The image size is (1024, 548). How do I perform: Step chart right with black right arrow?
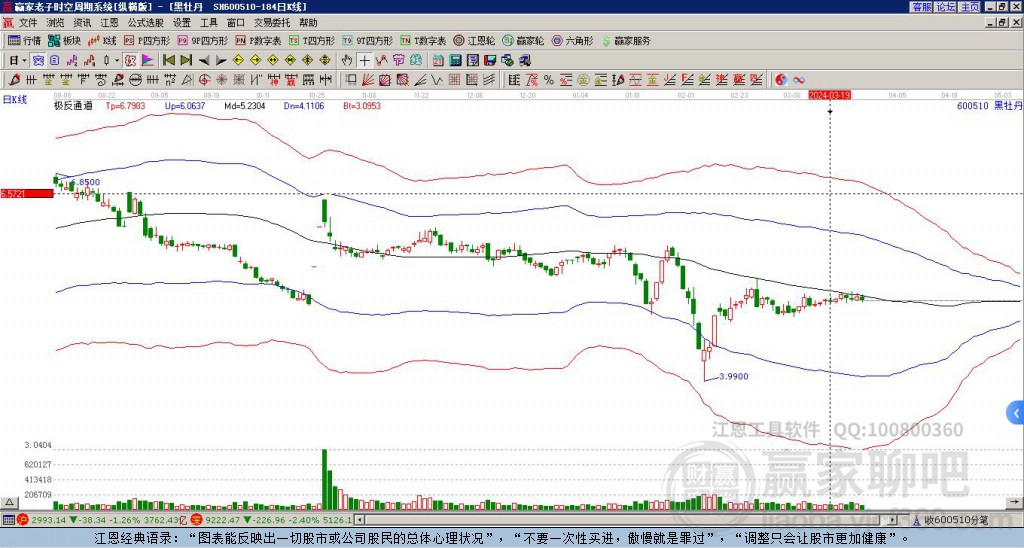(221, 61)
